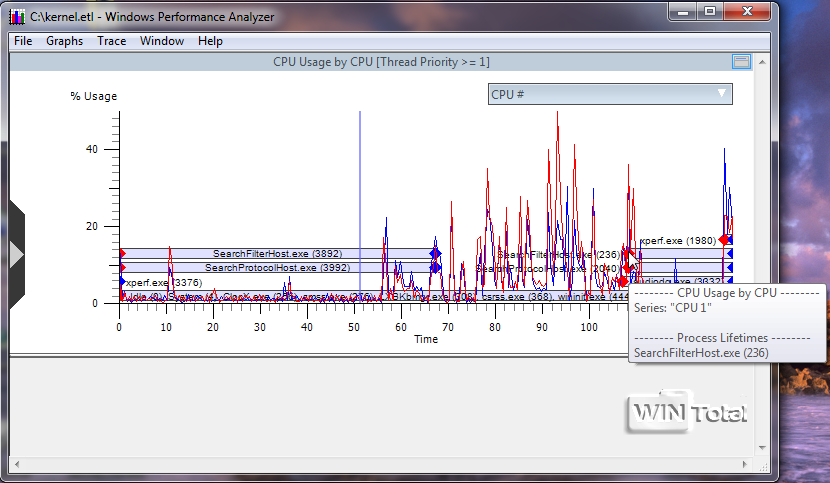The height and width of the screenshot is (483, 830).
Task: Expand the left side flyout panel arrow
Action: point(15,254)
